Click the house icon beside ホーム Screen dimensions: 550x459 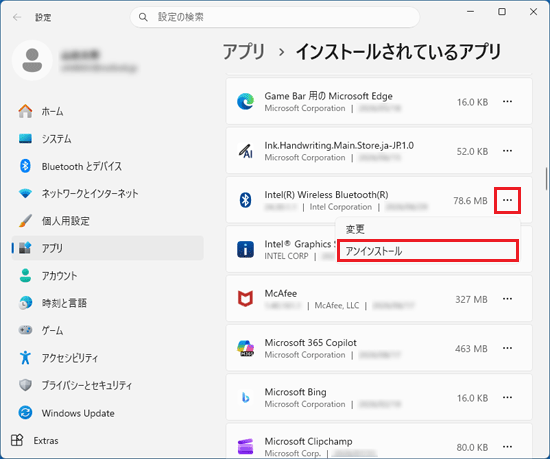[x=25, y=111]
